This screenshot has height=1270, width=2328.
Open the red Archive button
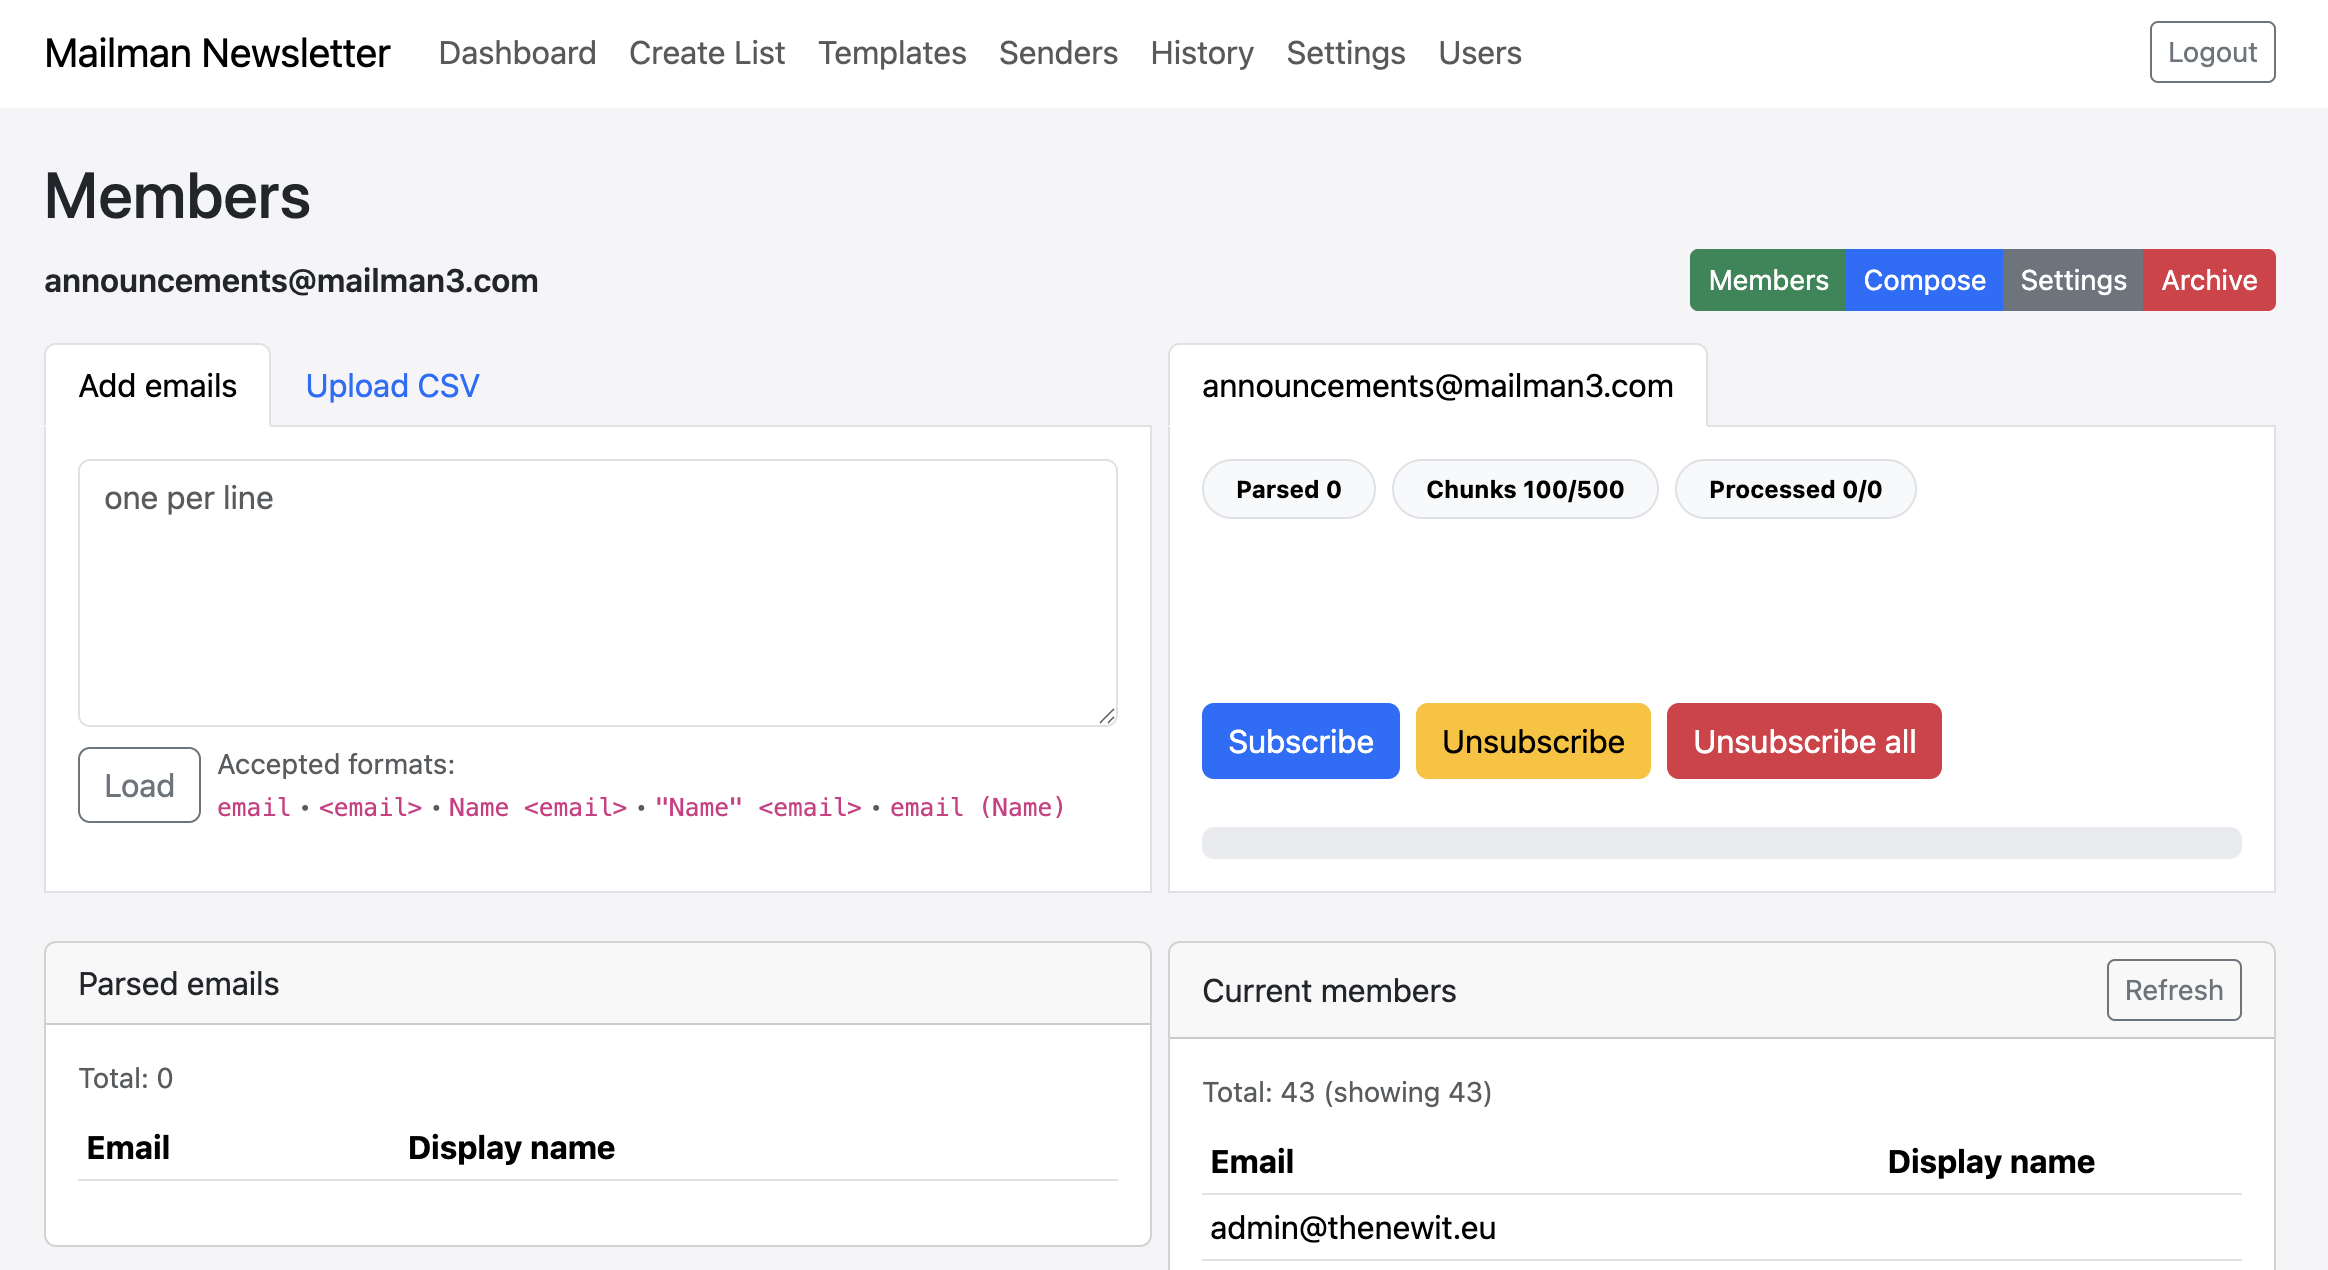click(x=2208, y=280)
